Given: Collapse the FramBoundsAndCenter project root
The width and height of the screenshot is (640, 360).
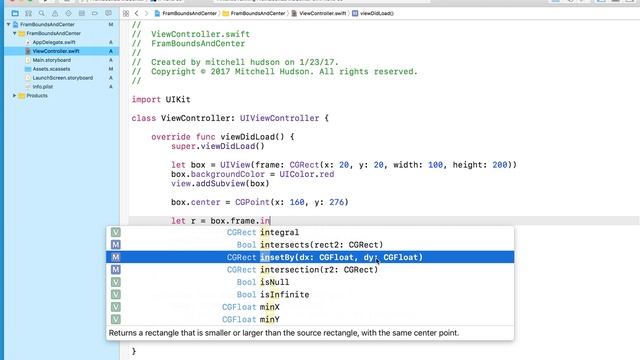Looking at the screenshot, I should pos(8,24).
